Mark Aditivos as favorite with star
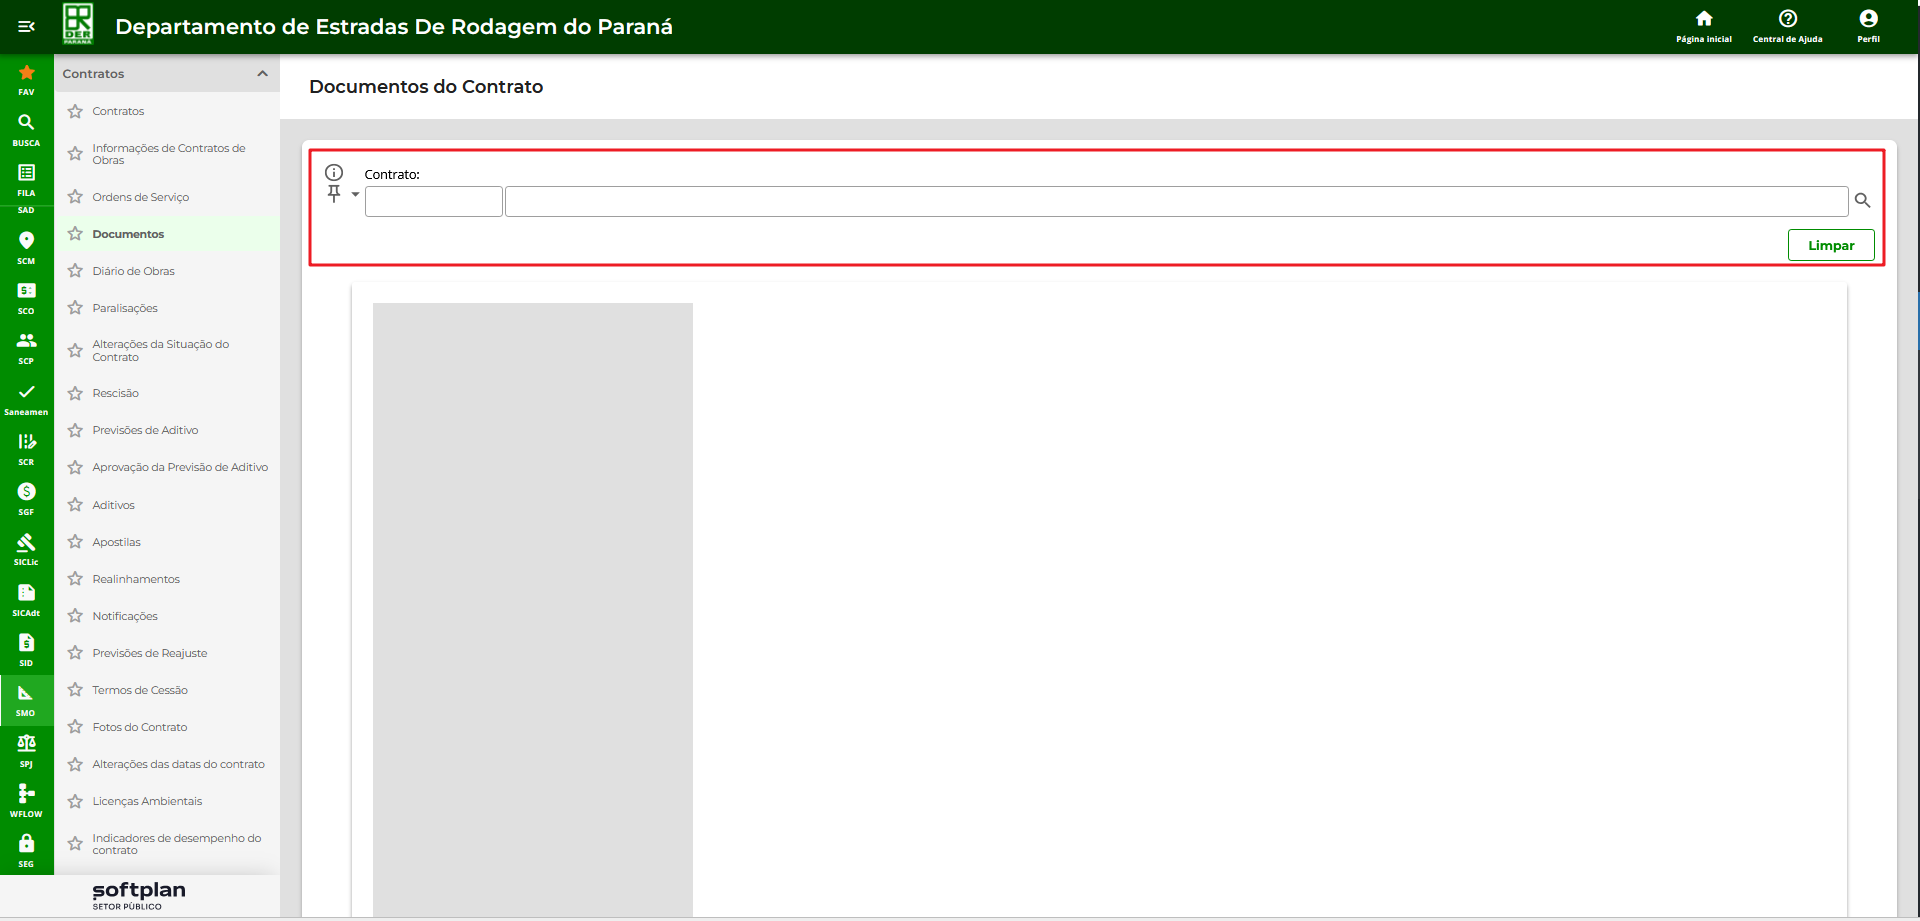 (75, 505)
